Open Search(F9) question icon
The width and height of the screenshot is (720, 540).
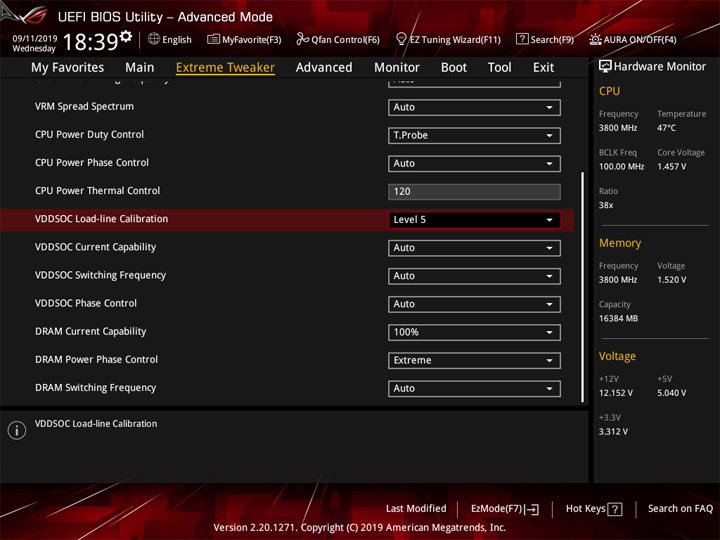522,39
